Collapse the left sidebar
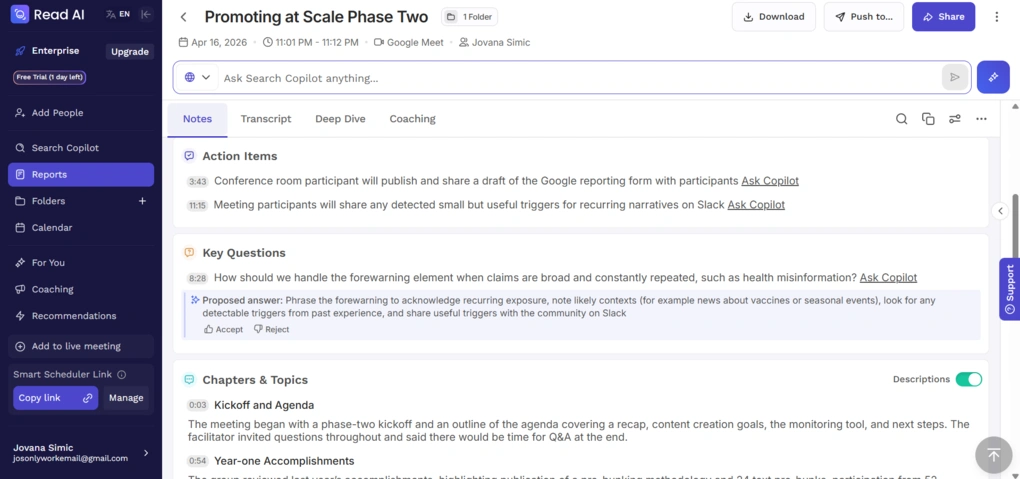The image size is (1020, 479). coord(146,14)
